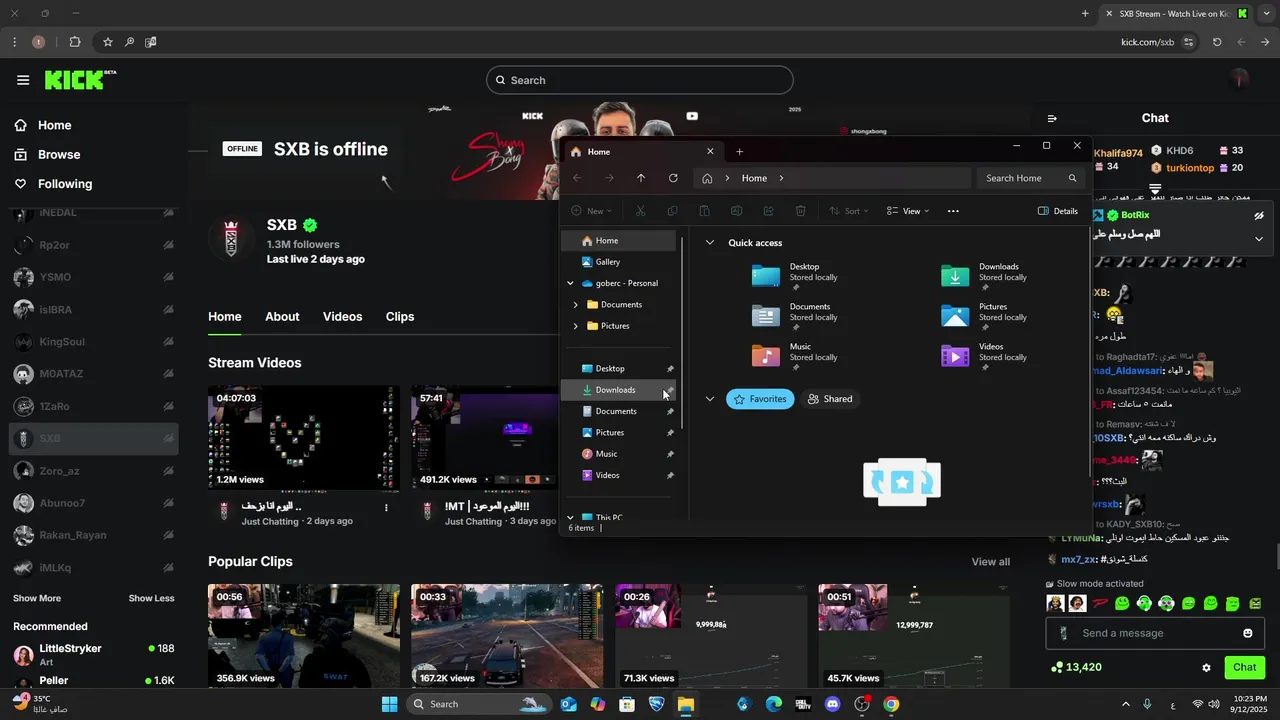Focus the Kick search field
The height and width of the screenshot is (720, 1280).
click(640, 80)
